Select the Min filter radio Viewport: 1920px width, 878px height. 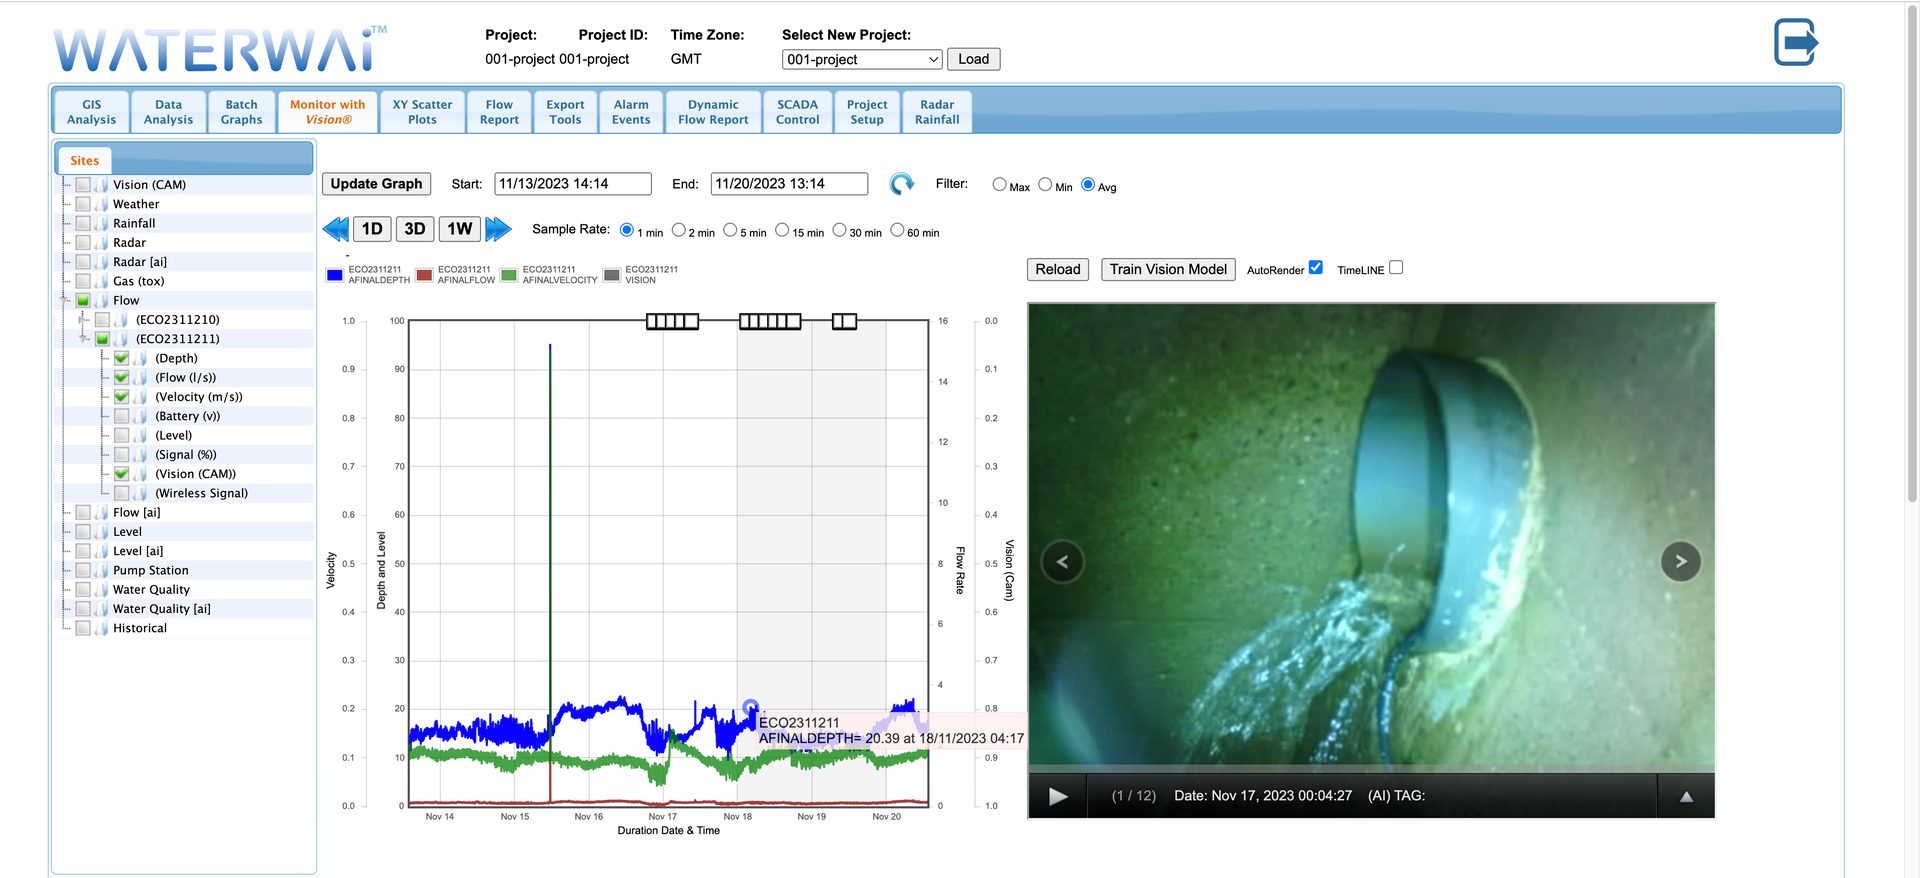pos(1045,184)
